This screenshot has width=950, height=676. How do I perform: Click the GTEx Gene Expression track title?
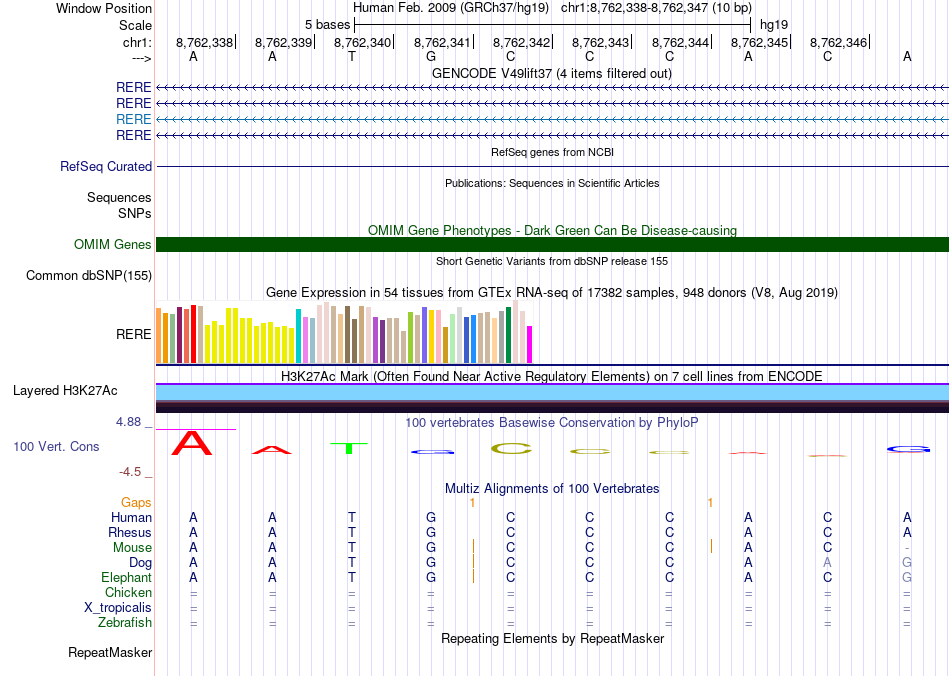(552, 293)
